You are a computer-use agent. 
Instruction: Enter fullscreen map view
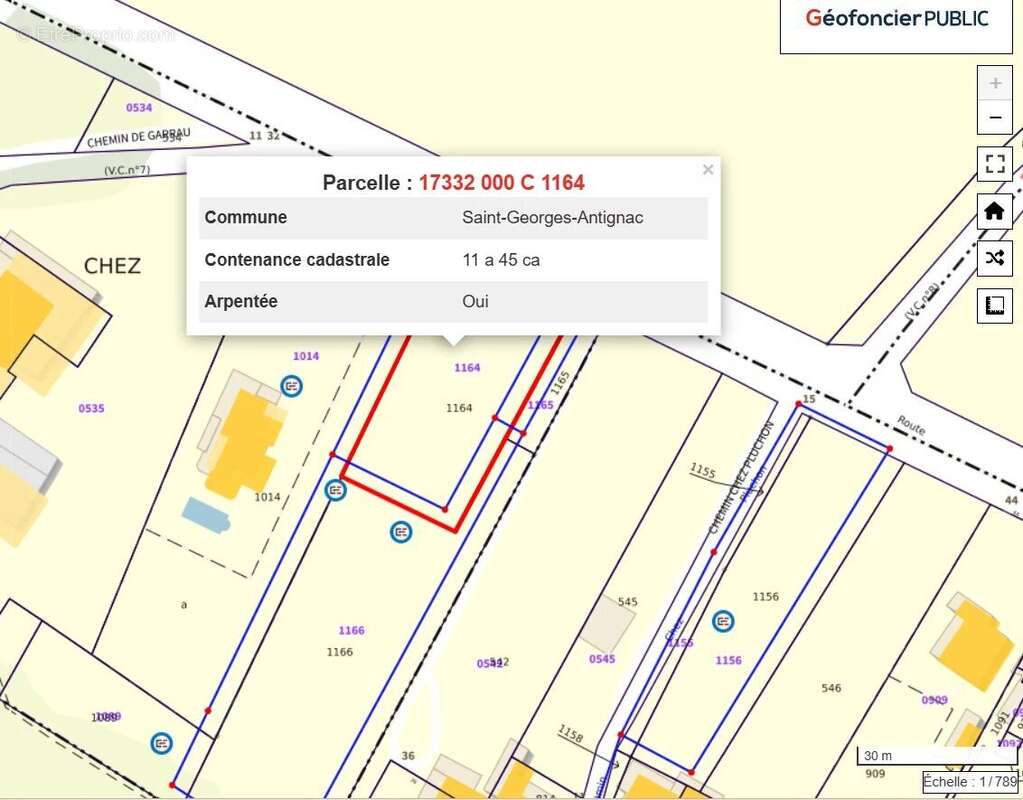pos(994,164)
